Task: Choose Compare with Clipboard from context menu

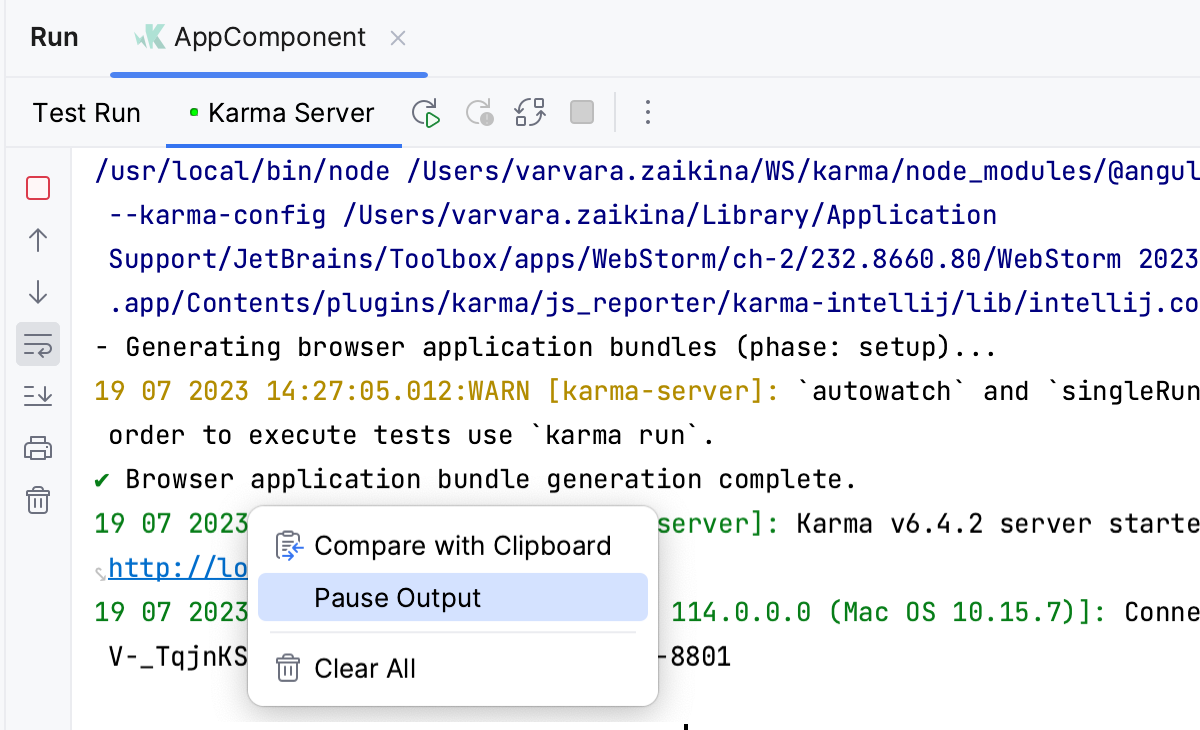Action: pyautogui.click(x=462, y=546)
